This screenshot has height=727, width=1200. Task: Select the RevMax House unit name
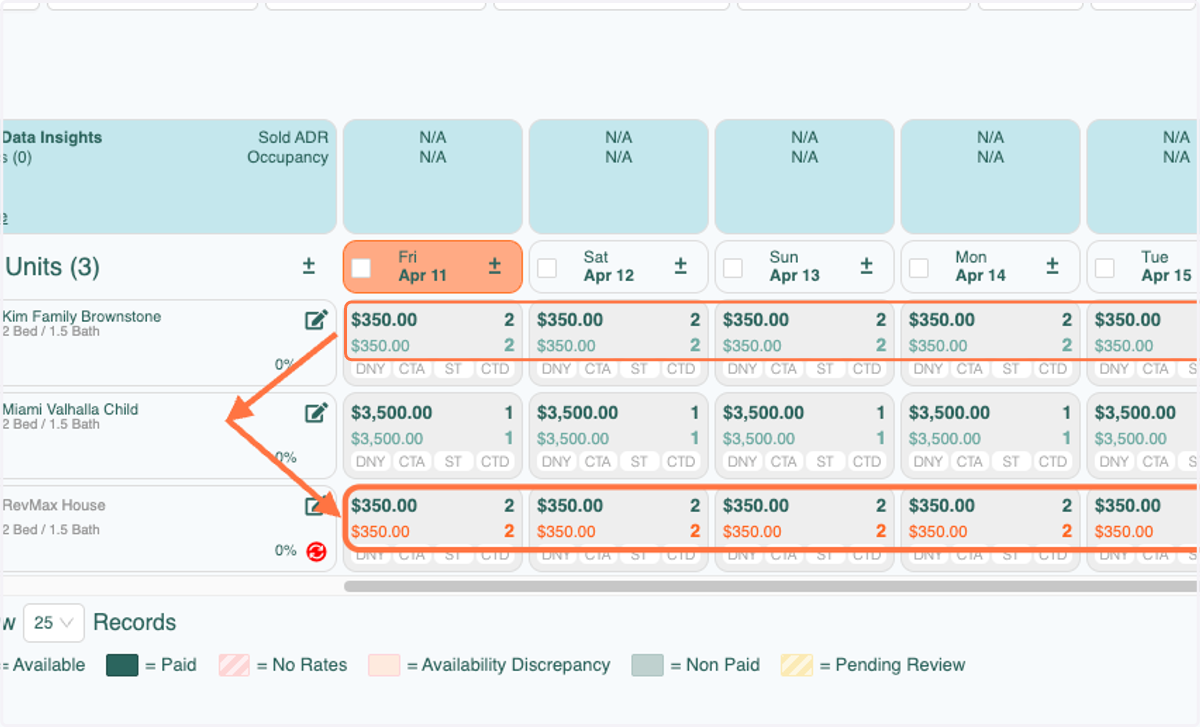(54, 505)
